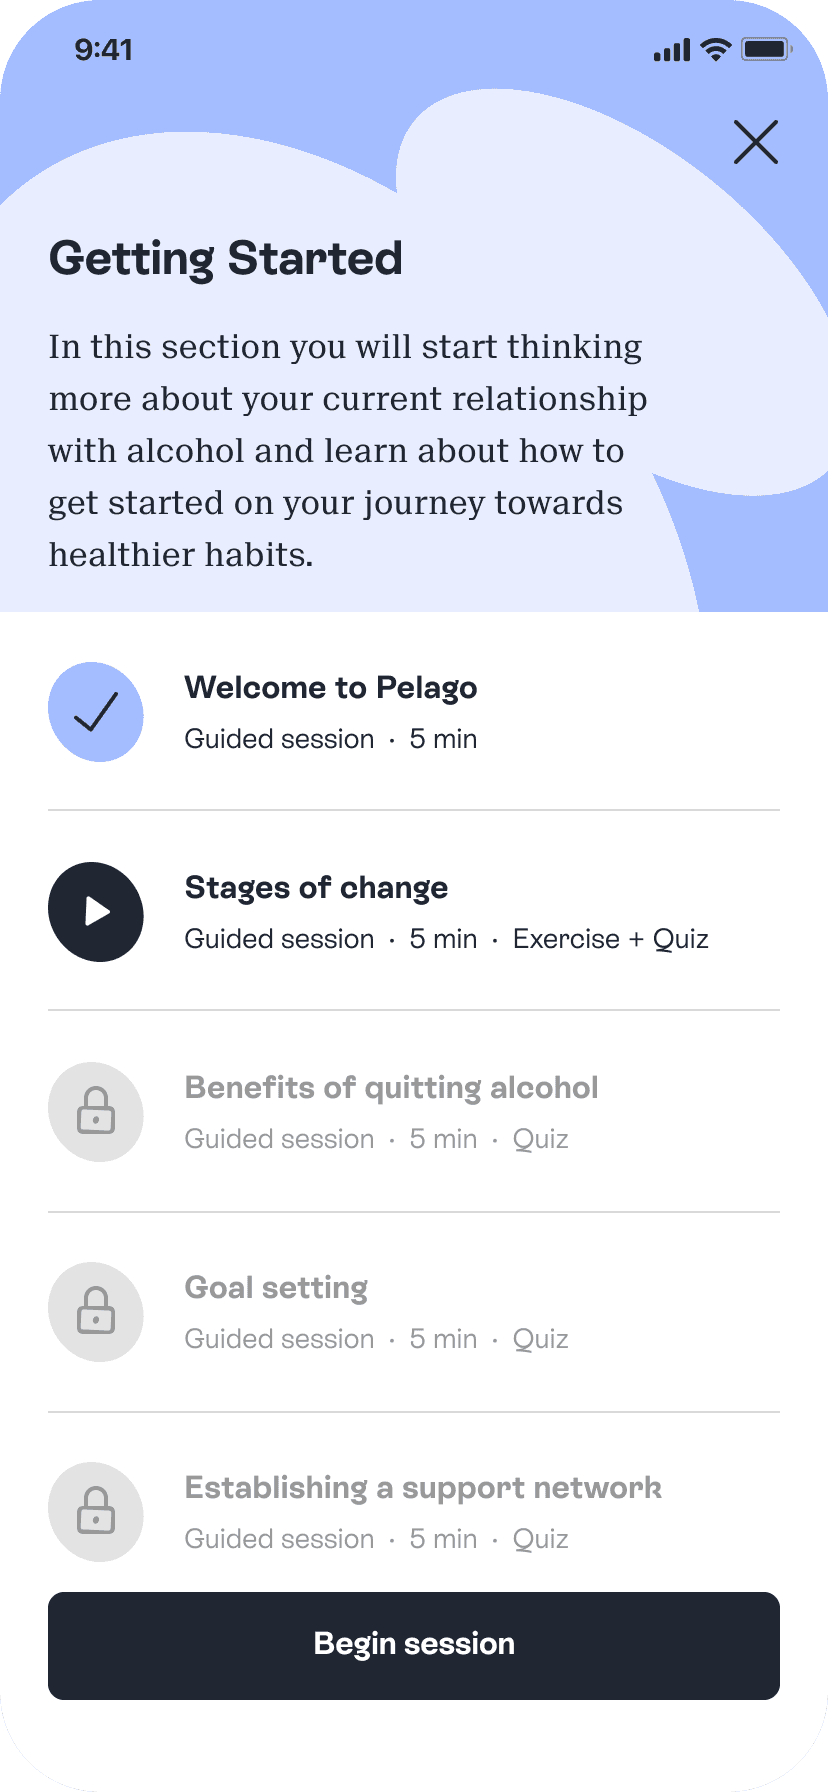
Task: Click the Getting Started heading
Action: (x=226, y=259)
